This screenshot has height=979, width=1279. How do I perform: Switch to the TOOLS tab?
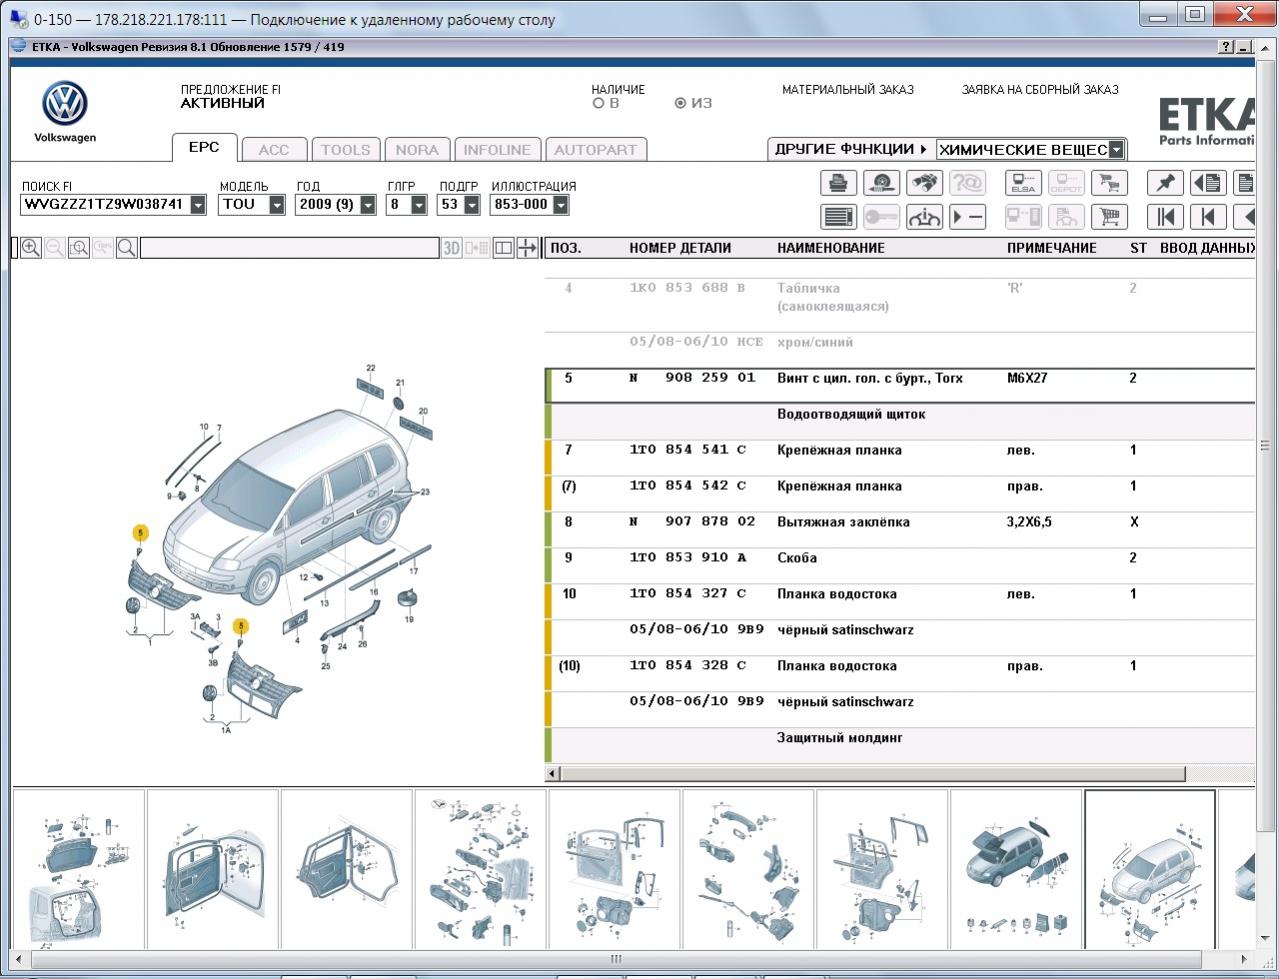(x=345, y=150)
